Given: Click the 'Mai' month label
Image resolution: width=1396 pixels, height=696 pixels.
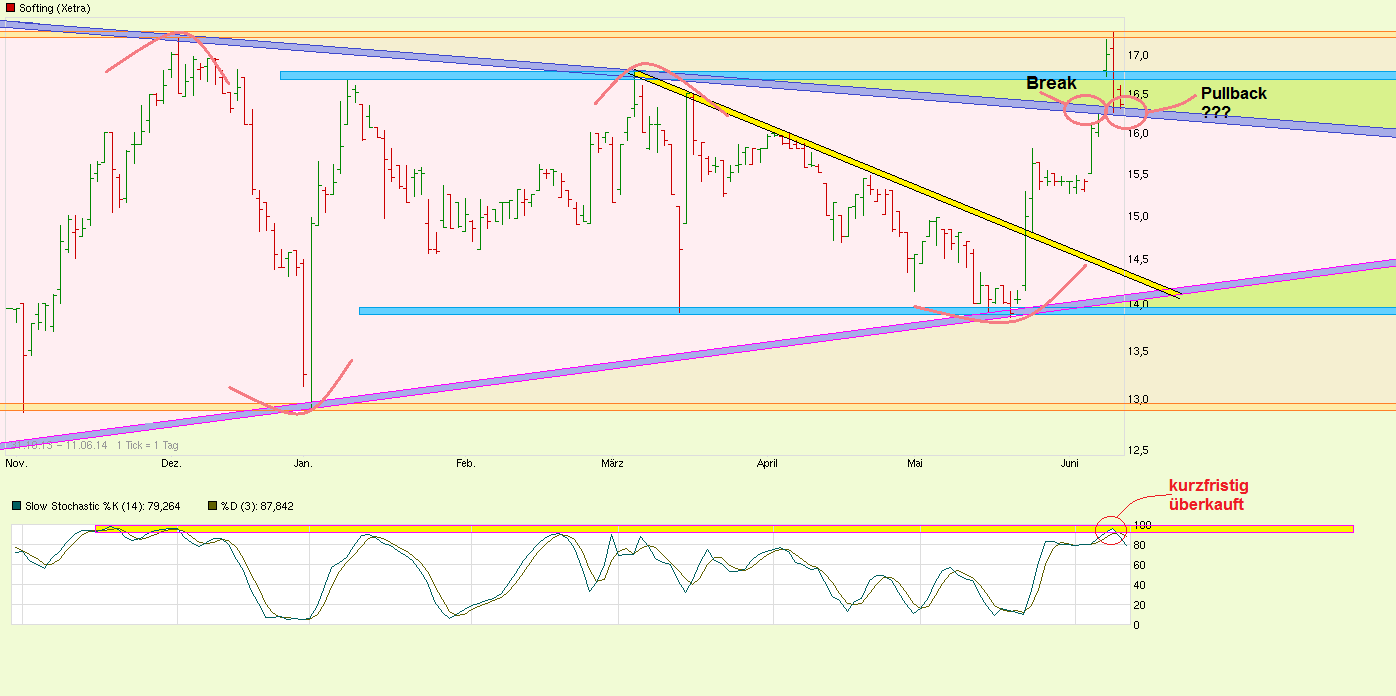Looking at the screenshot, I should [x=915, y=464].
